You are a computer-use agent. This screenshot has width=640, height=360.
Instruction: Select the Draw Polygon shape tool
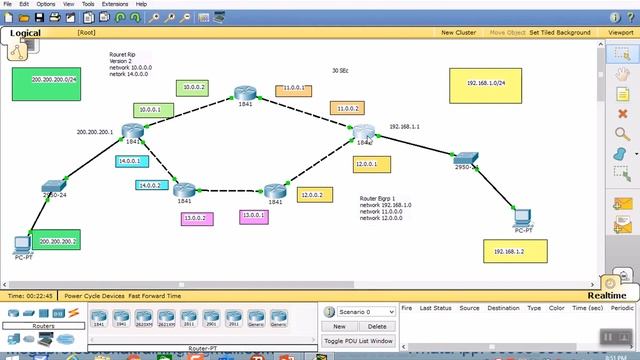pos(620,154)
